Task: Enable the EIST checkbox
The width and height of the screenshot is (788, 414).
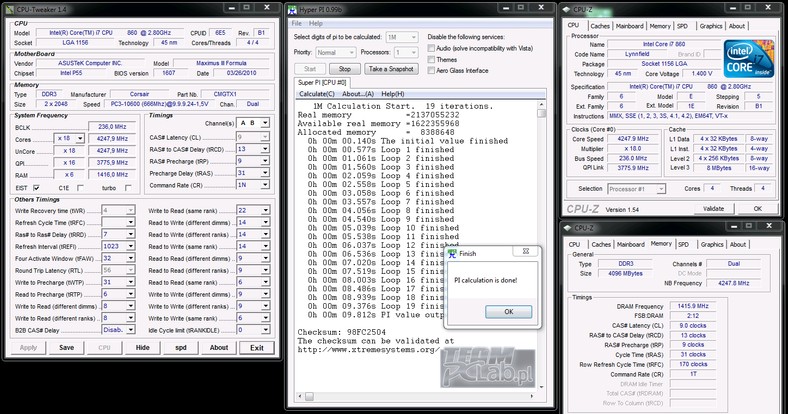Action: click(x=38, y=187)
